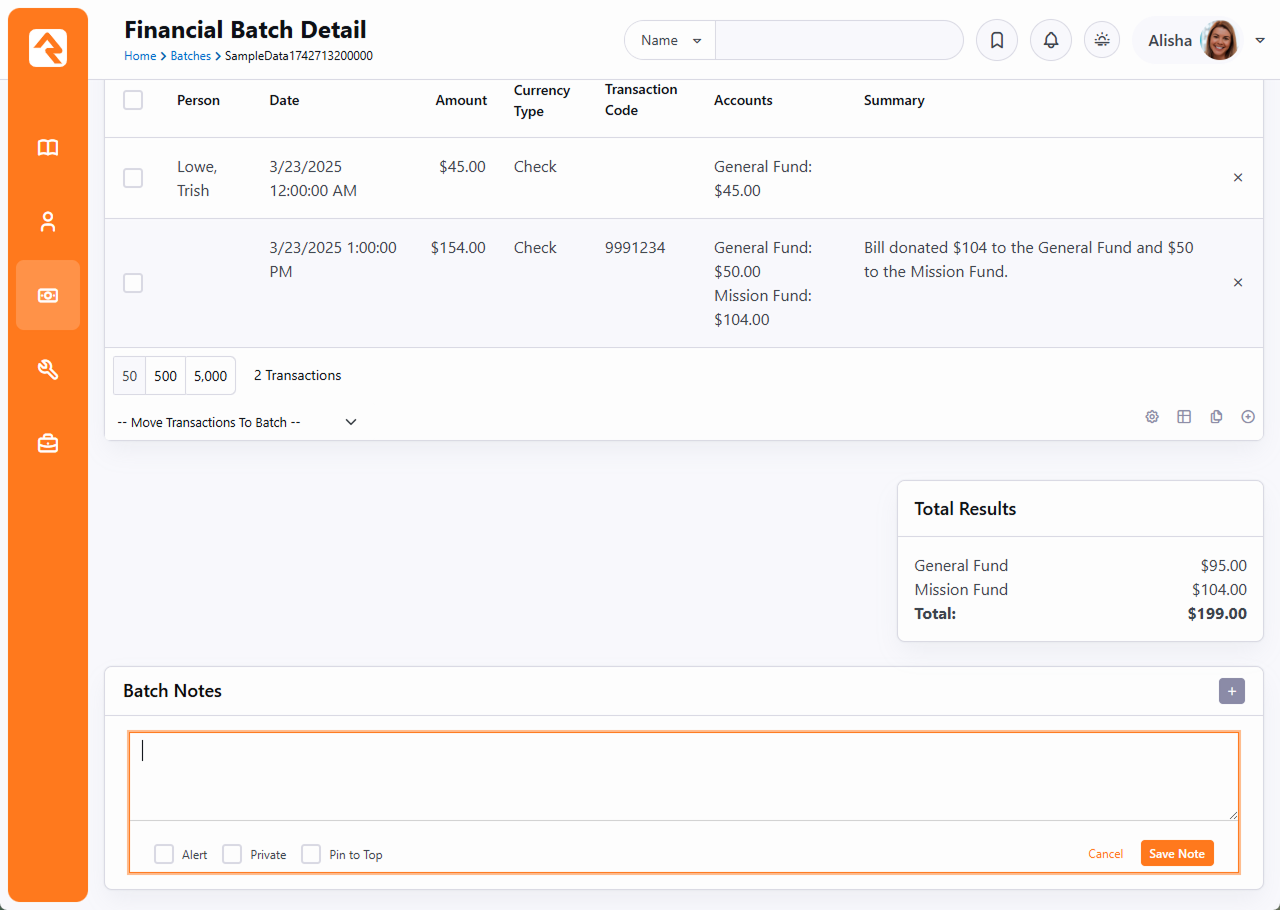Set page size to 500 rows
The image size is (1280, 910).
[x=166, y=376]
